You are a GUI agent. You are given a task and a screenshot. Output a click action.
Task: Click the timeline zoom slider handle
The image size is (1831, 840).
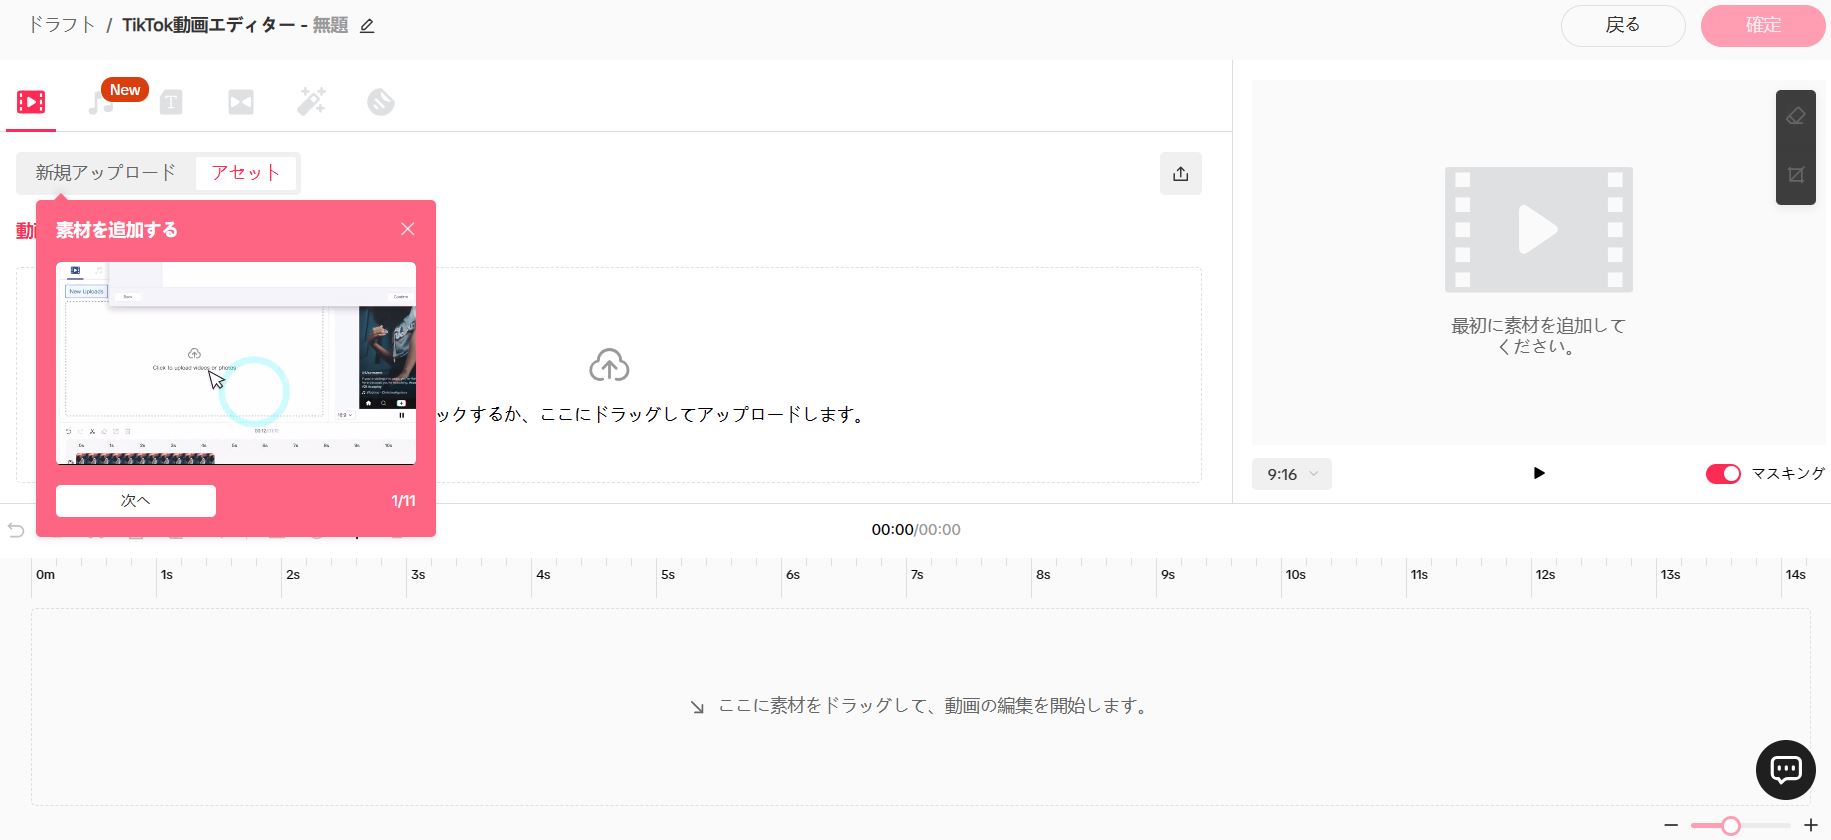tap(1731, 825)
